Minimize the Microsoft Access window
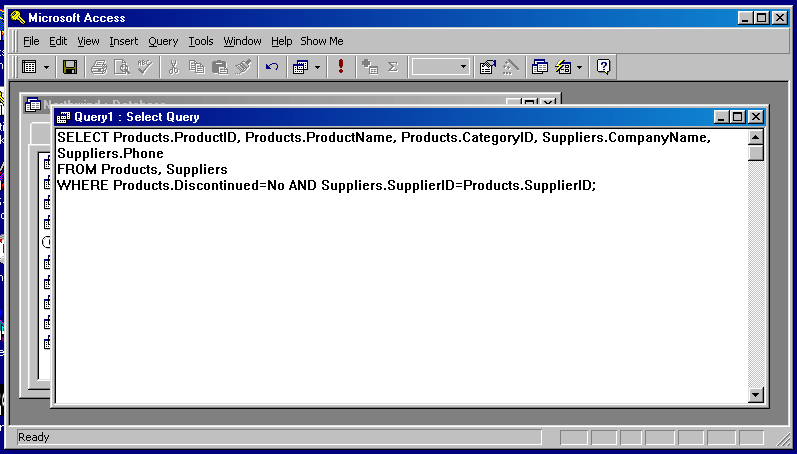Viewport: 797px width, 454px height. (x=746, y=18)
